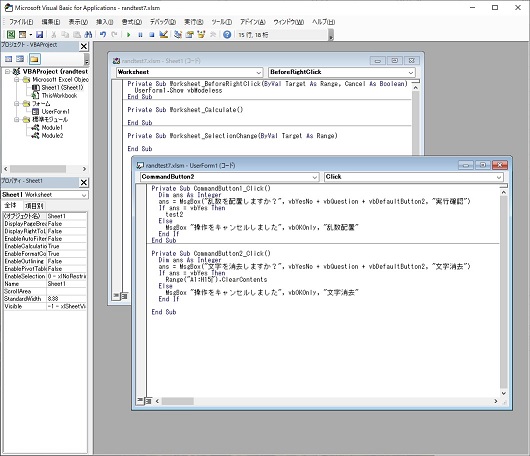Open Project Explorer toolbar icon

178,34
